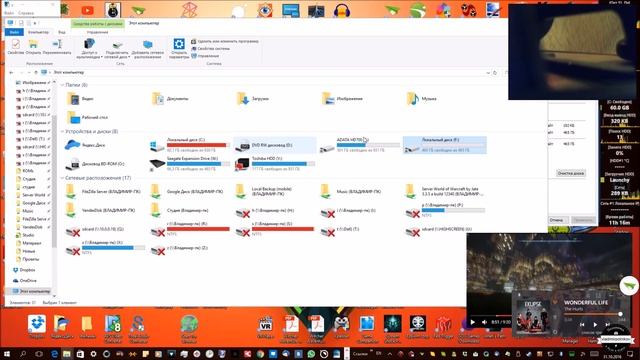Open Google Диск network location
The image size is (640, 360).
click(x=187, y=191)
